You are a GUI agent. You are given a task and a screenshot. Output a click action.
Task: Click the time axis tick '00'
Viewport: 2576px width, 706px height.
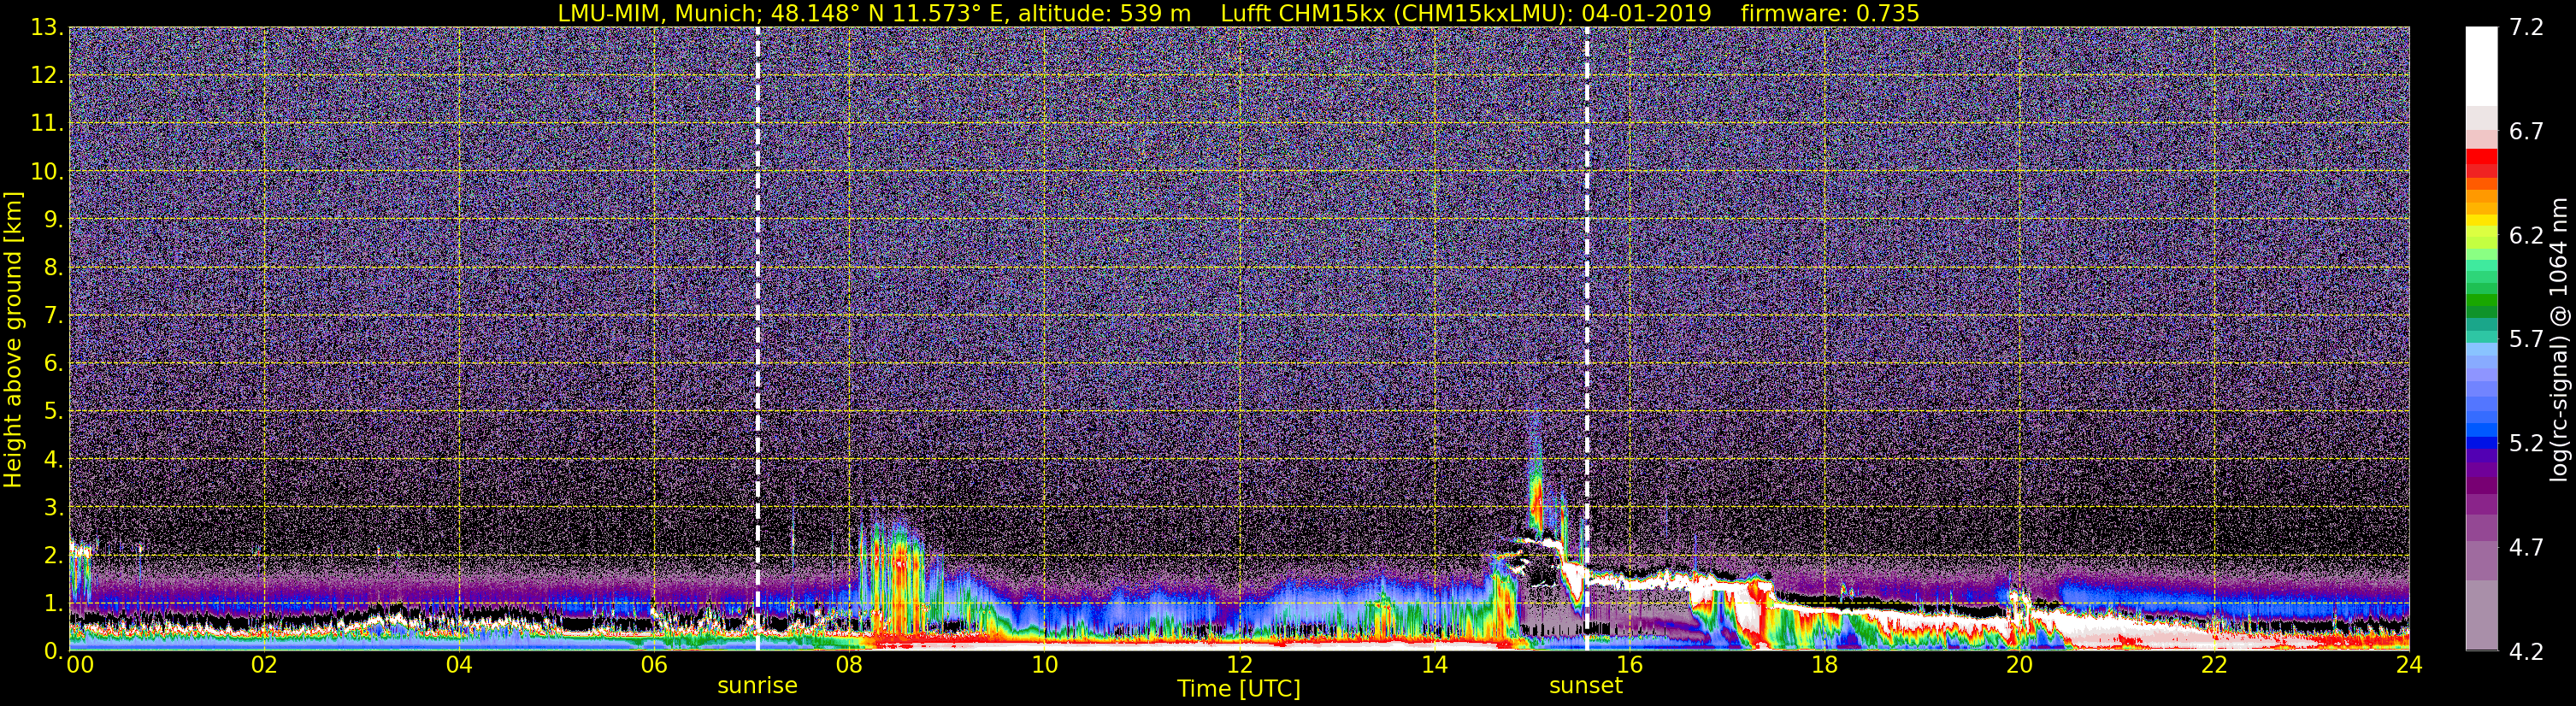click(x=80, y=665)
